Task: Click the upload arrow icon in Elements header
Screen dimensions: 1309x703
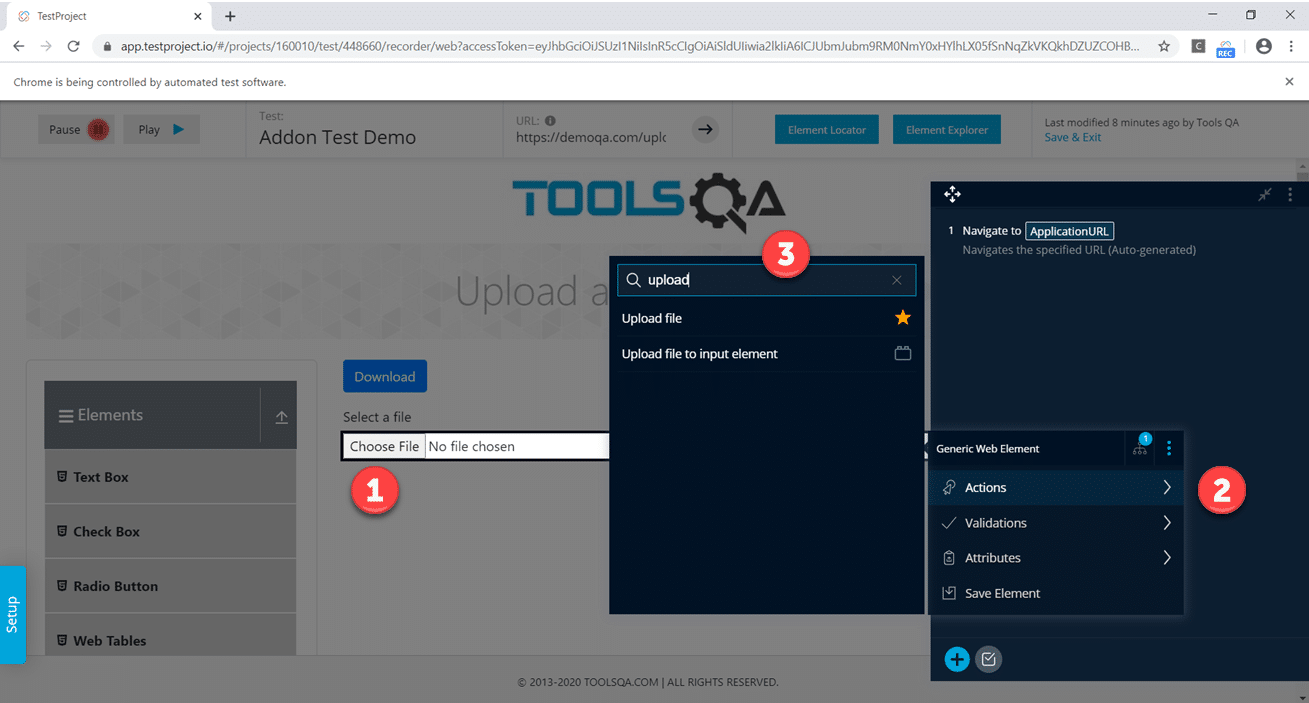Action: point(281,417)
